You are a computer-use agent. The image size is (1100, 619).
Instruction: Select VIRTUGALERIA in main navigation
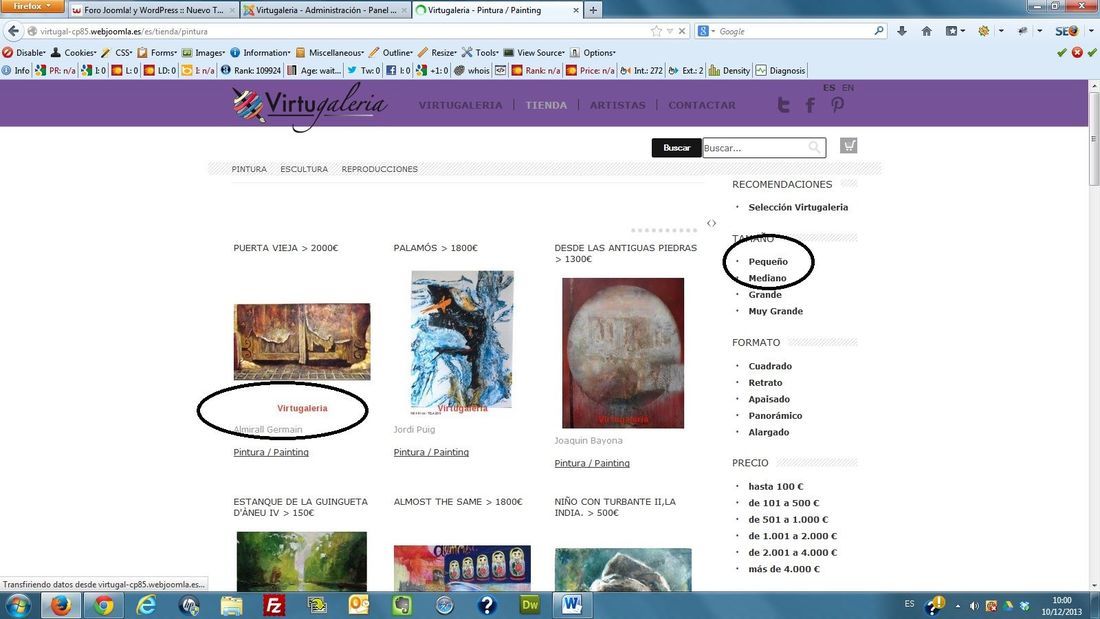[x=460, y=105]
